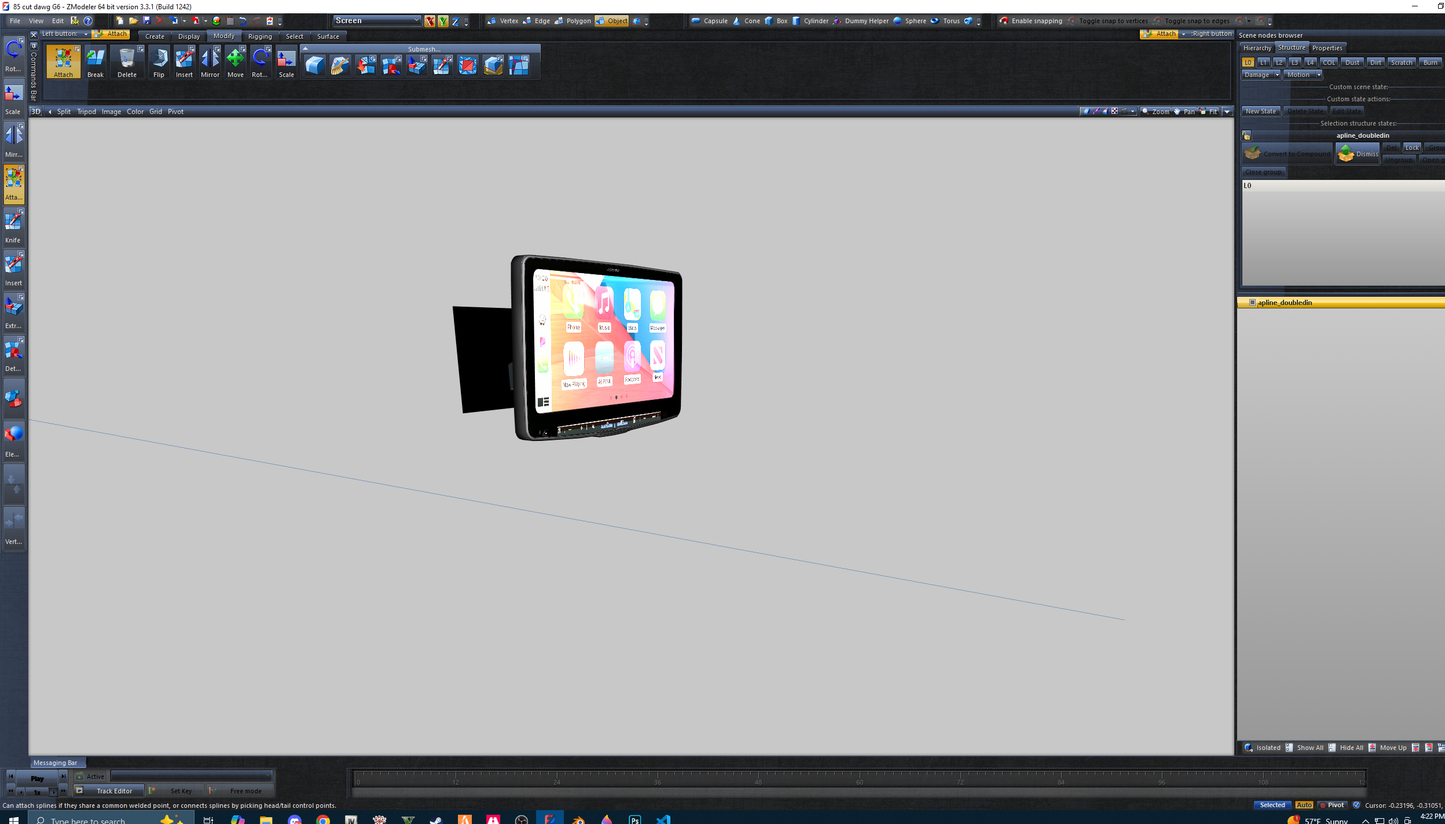The width and height of the screenshot is (1445, 824).
Task: Enable snapping toggle in top toolbar
Action: [1031, 21]
